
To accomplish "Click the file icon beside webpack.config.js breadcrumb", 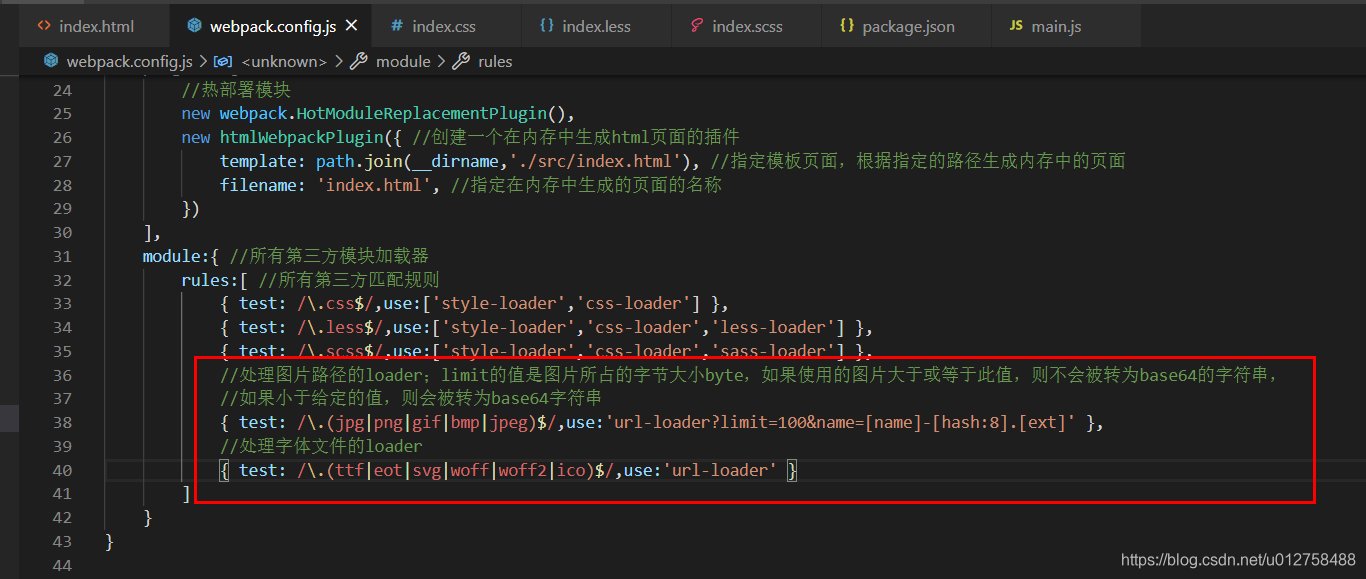I will (50, 61).
